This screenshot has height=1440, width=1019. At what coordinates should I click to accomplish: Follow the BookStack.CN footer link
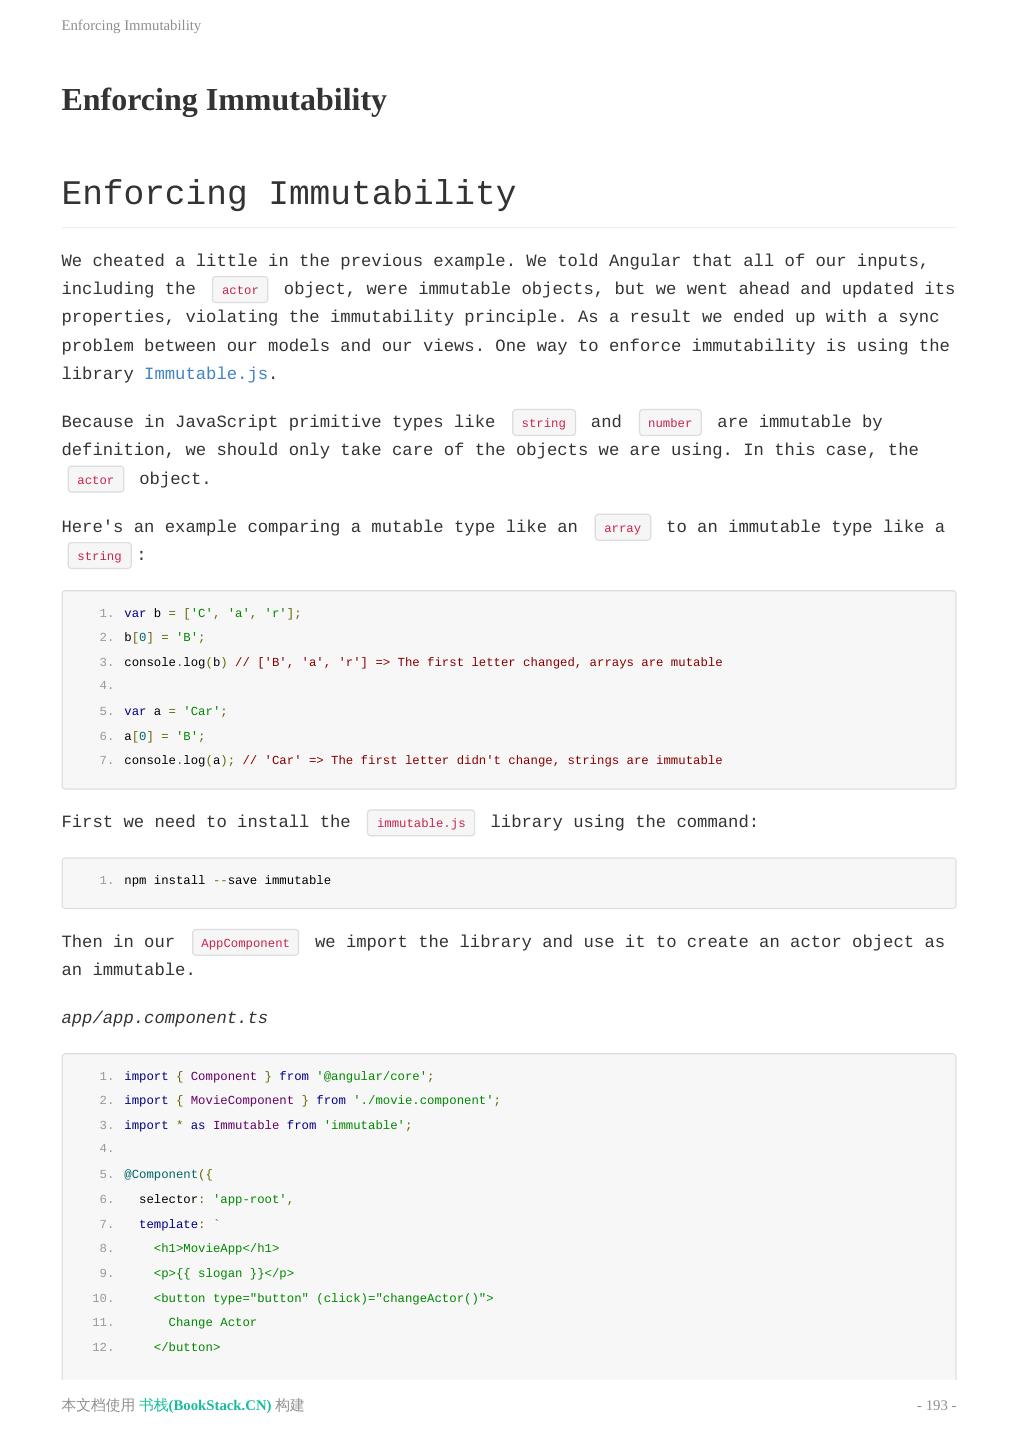click(205, 1405)
